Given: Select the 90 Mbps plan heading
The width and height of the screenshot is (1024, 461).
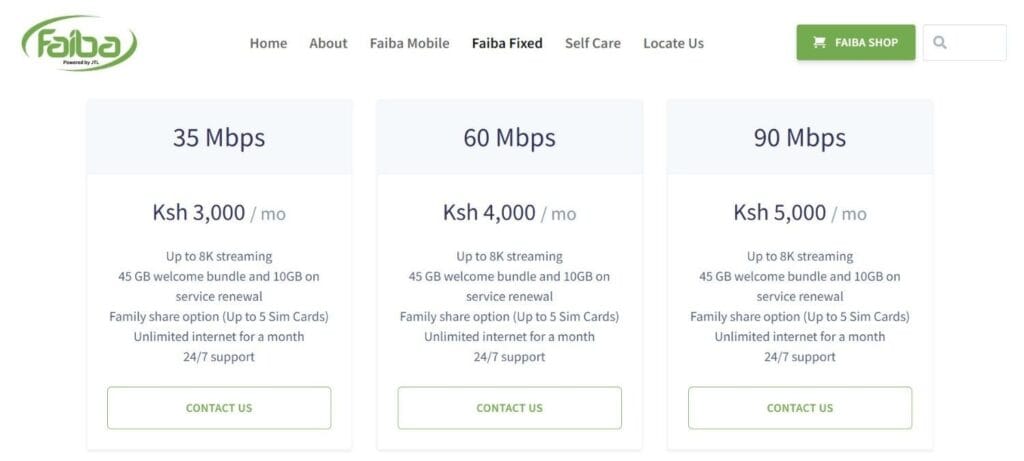Looking at the screenshot, I should (x=800, y=138).
